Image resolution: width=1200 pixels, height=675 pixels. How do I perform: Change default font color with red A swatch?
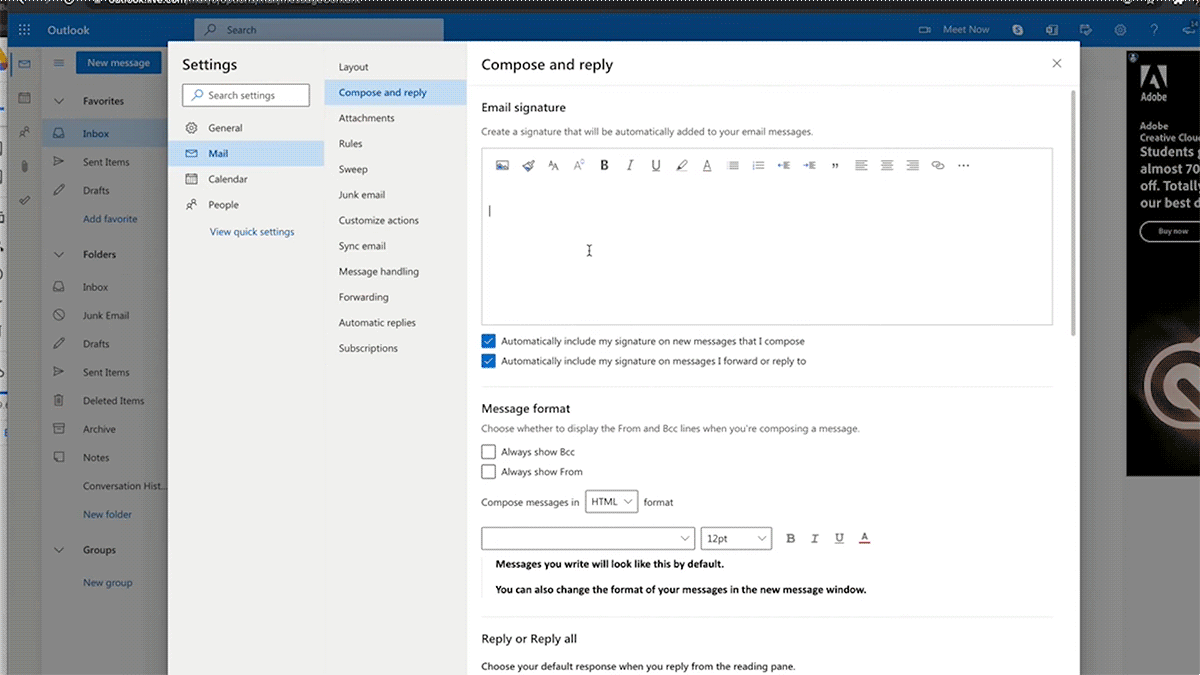point(864,538)
